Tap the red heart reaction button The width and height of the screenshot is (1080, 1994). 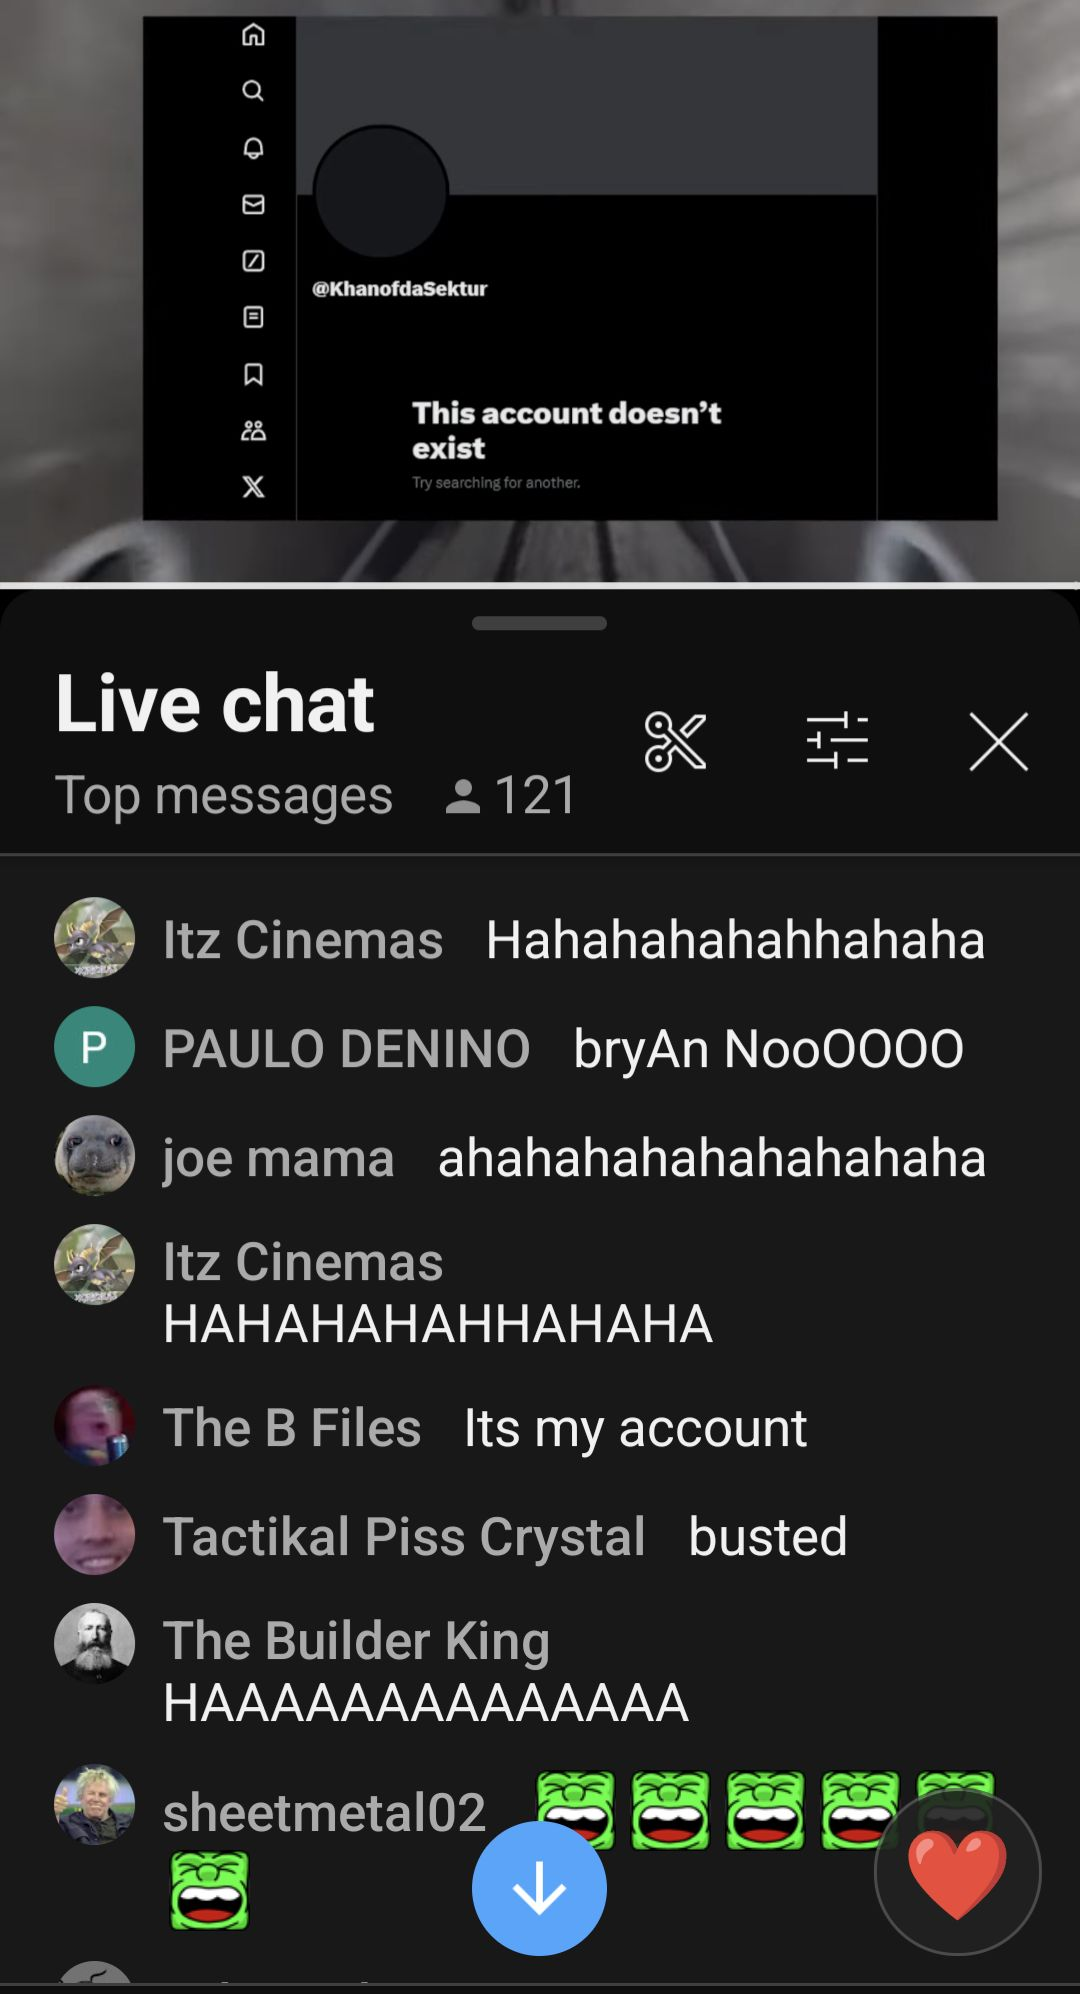pos(957,1873)
